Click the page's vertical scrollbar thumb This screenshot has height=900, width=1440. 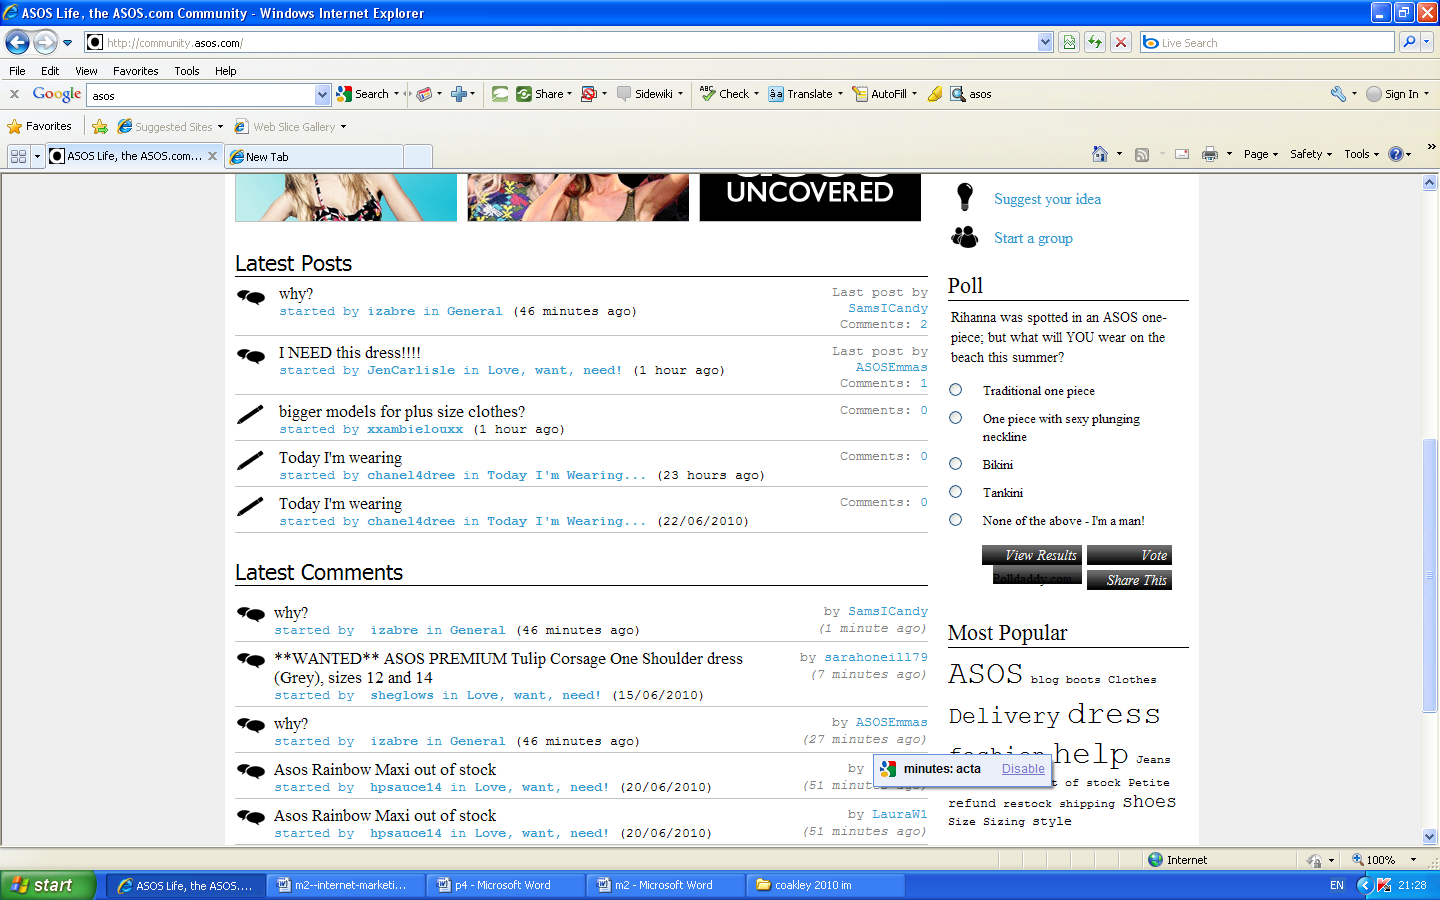click(x=1429, y=575)
